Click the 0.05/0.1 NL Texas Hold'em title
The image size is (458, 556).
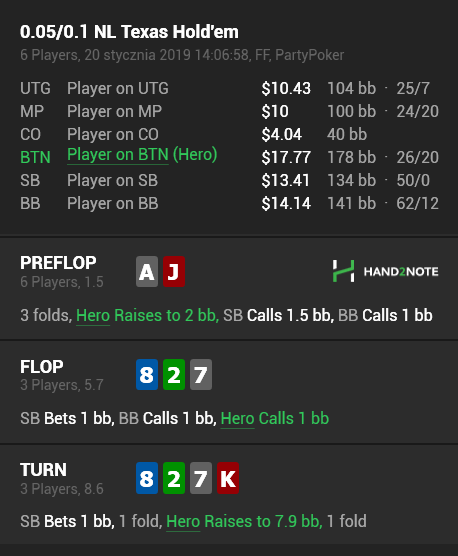[x=129, y=32]
